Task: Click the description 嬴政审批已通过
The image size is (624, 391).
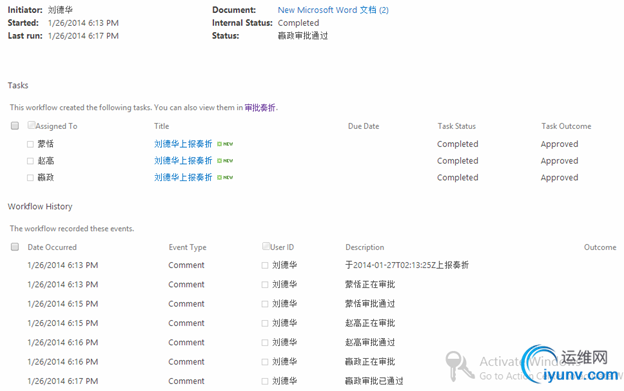Action: [374, 381]
